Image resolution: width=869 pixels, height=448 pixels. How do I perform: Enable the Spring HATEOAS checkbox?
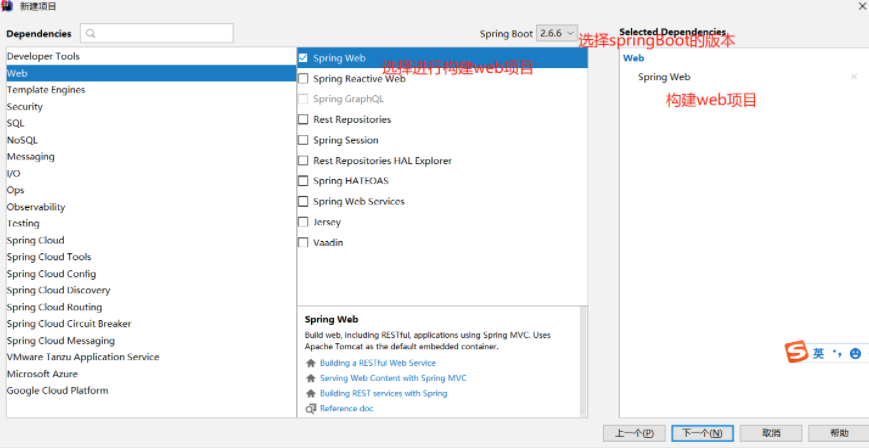point(303,181)
